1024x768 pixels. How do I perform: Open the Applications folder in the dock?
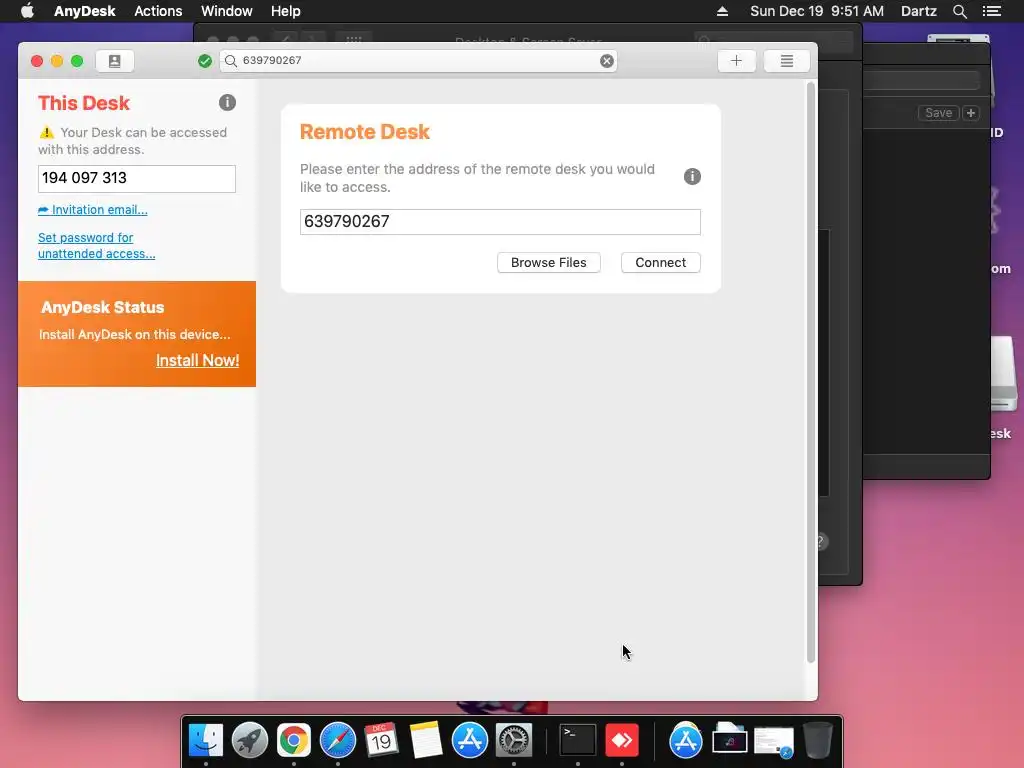(686, 740)
